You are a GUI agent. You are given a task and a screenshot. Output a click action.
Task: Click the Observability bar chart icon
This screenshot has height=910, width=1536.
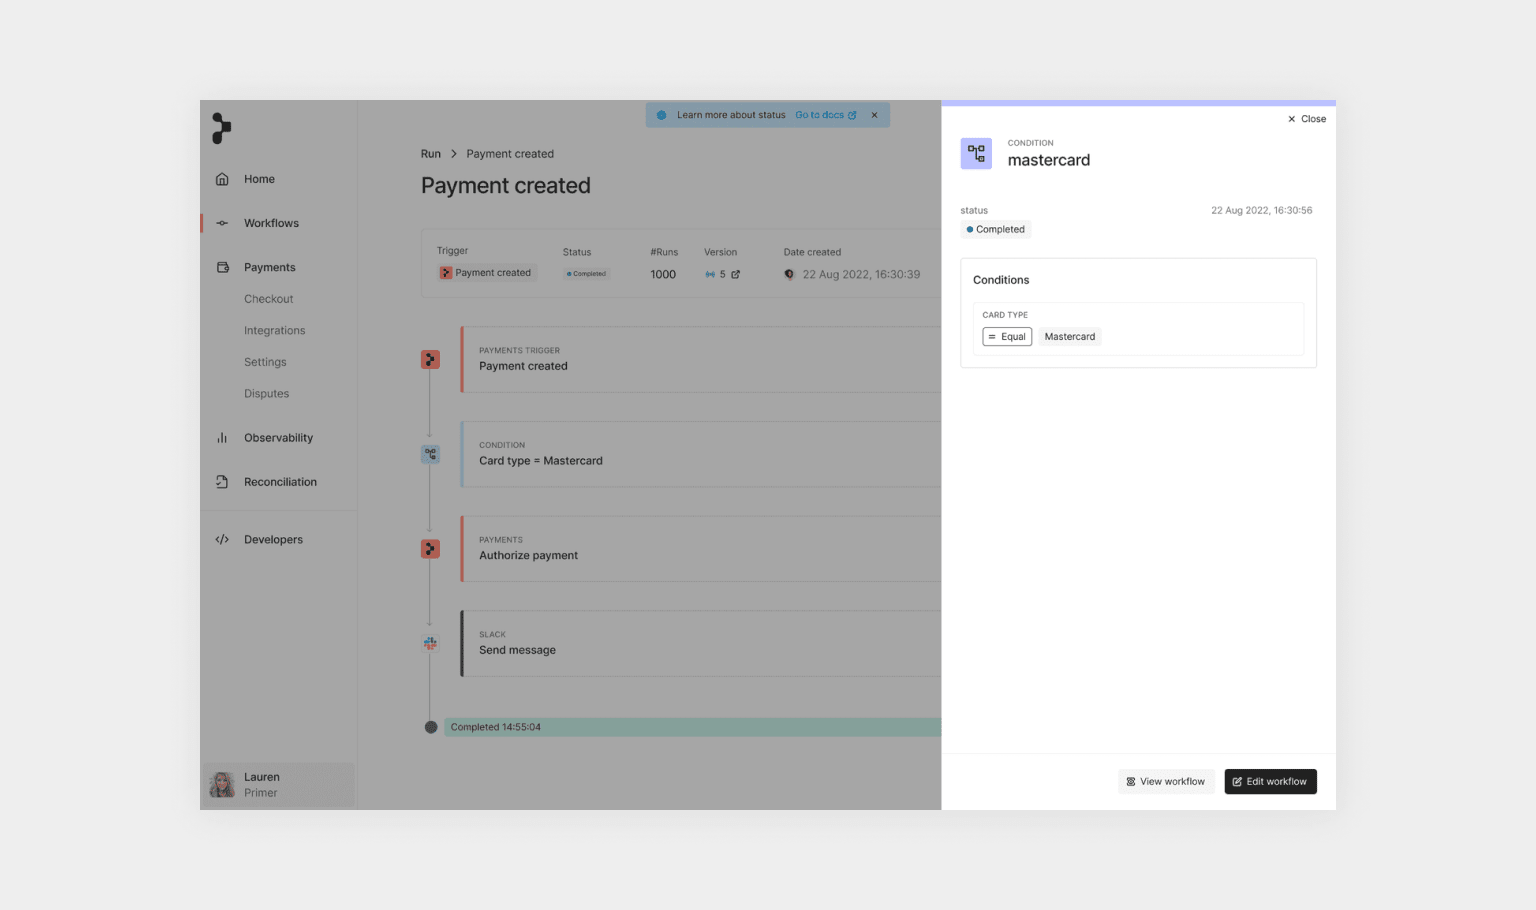(222, 438)
